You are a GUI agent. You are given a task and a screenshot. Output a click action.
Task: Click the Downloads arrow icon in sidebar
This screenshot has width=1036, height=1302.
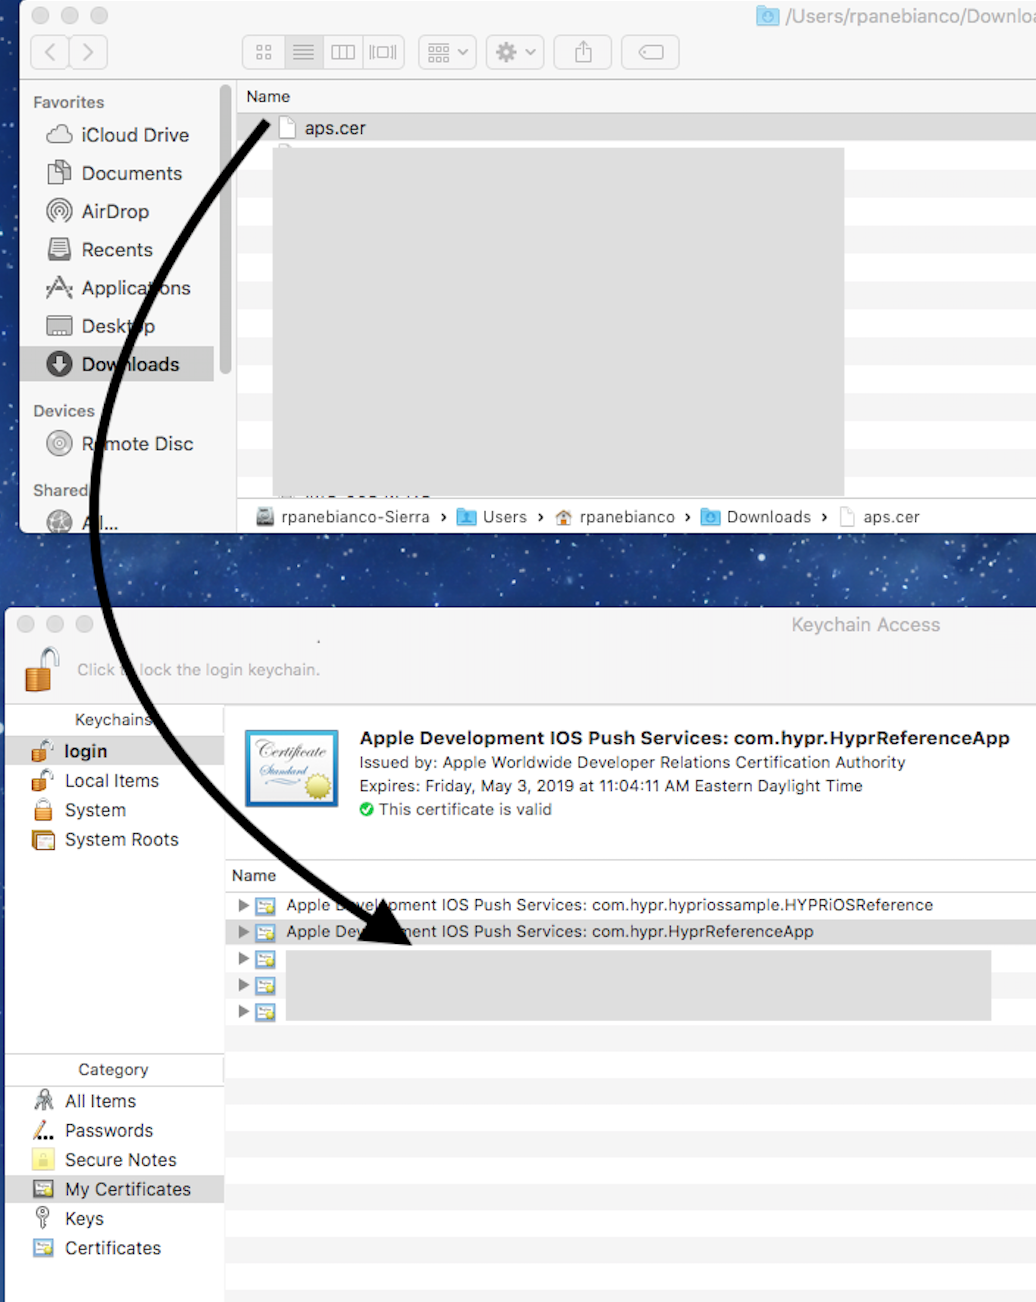tap(60, 364)
